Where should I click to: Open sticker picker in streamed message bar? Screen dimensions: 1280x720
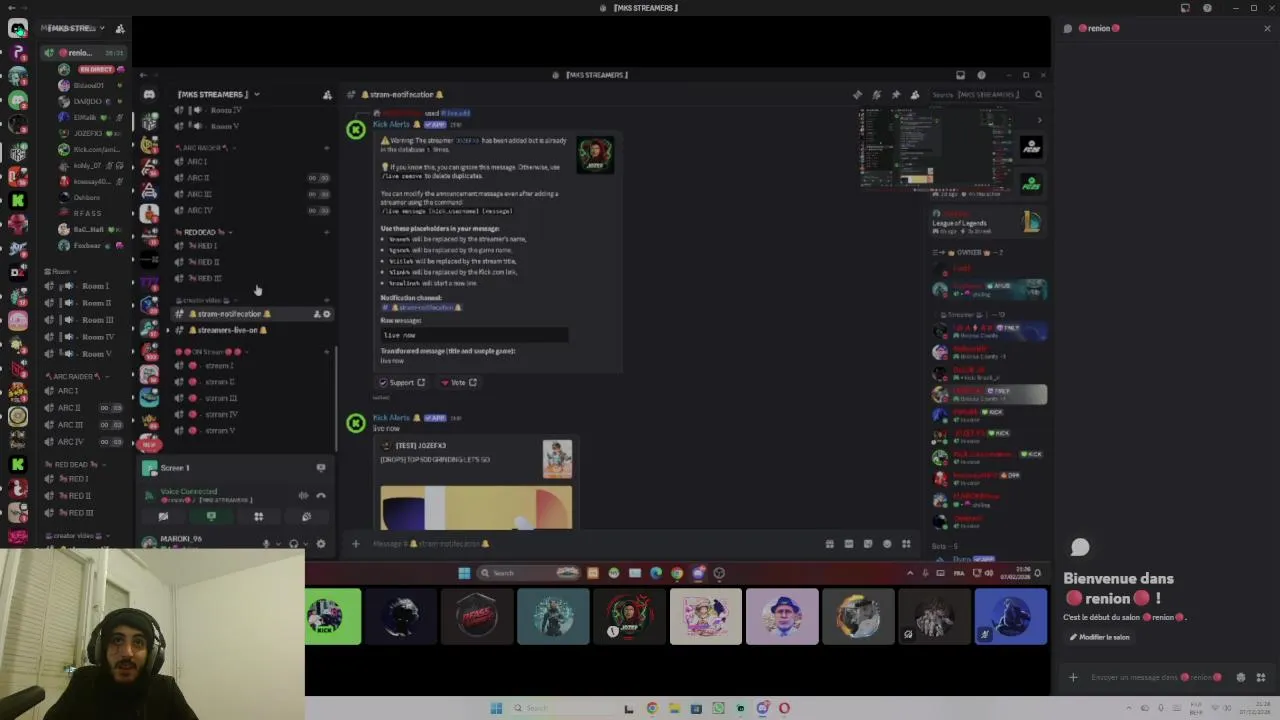click(x=868, y=544)
